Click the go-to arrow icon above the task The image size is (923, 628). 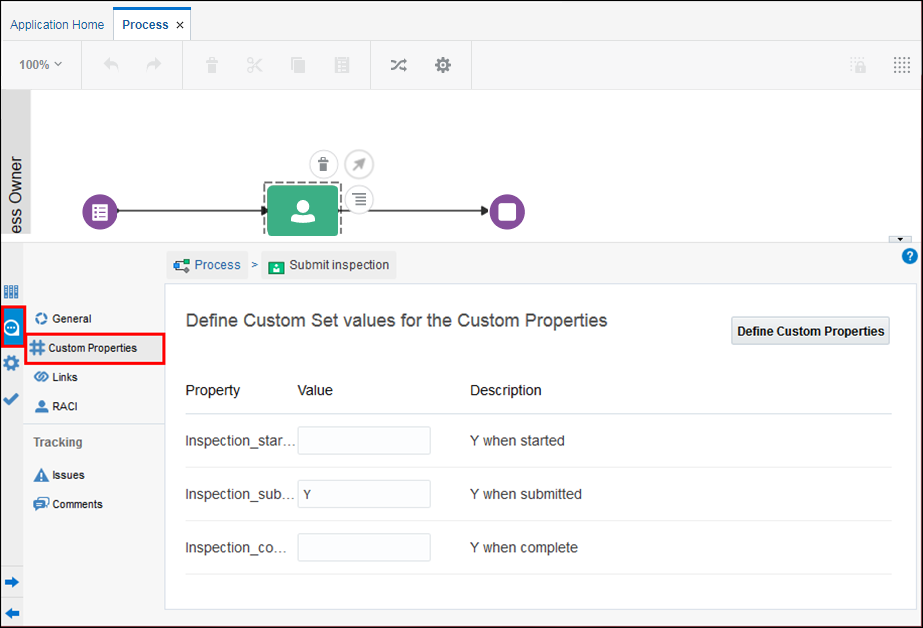pyautogui.click(x=359, y=164)
